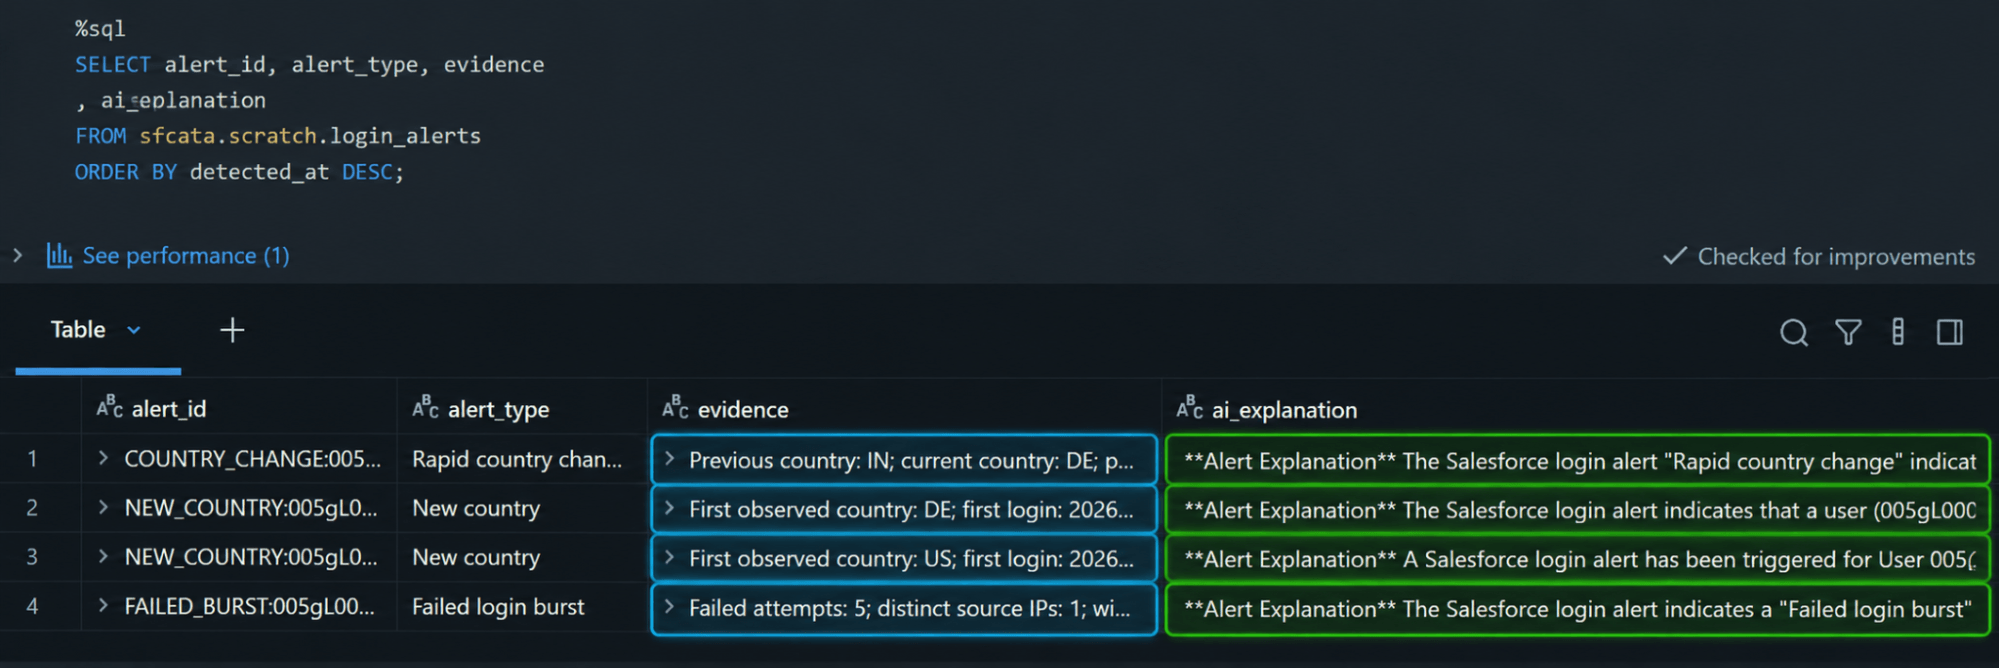This screenshot has height=668, width=1999.
Task: Open the table filter funnel icon
Action: click(x=1848, y=332)
